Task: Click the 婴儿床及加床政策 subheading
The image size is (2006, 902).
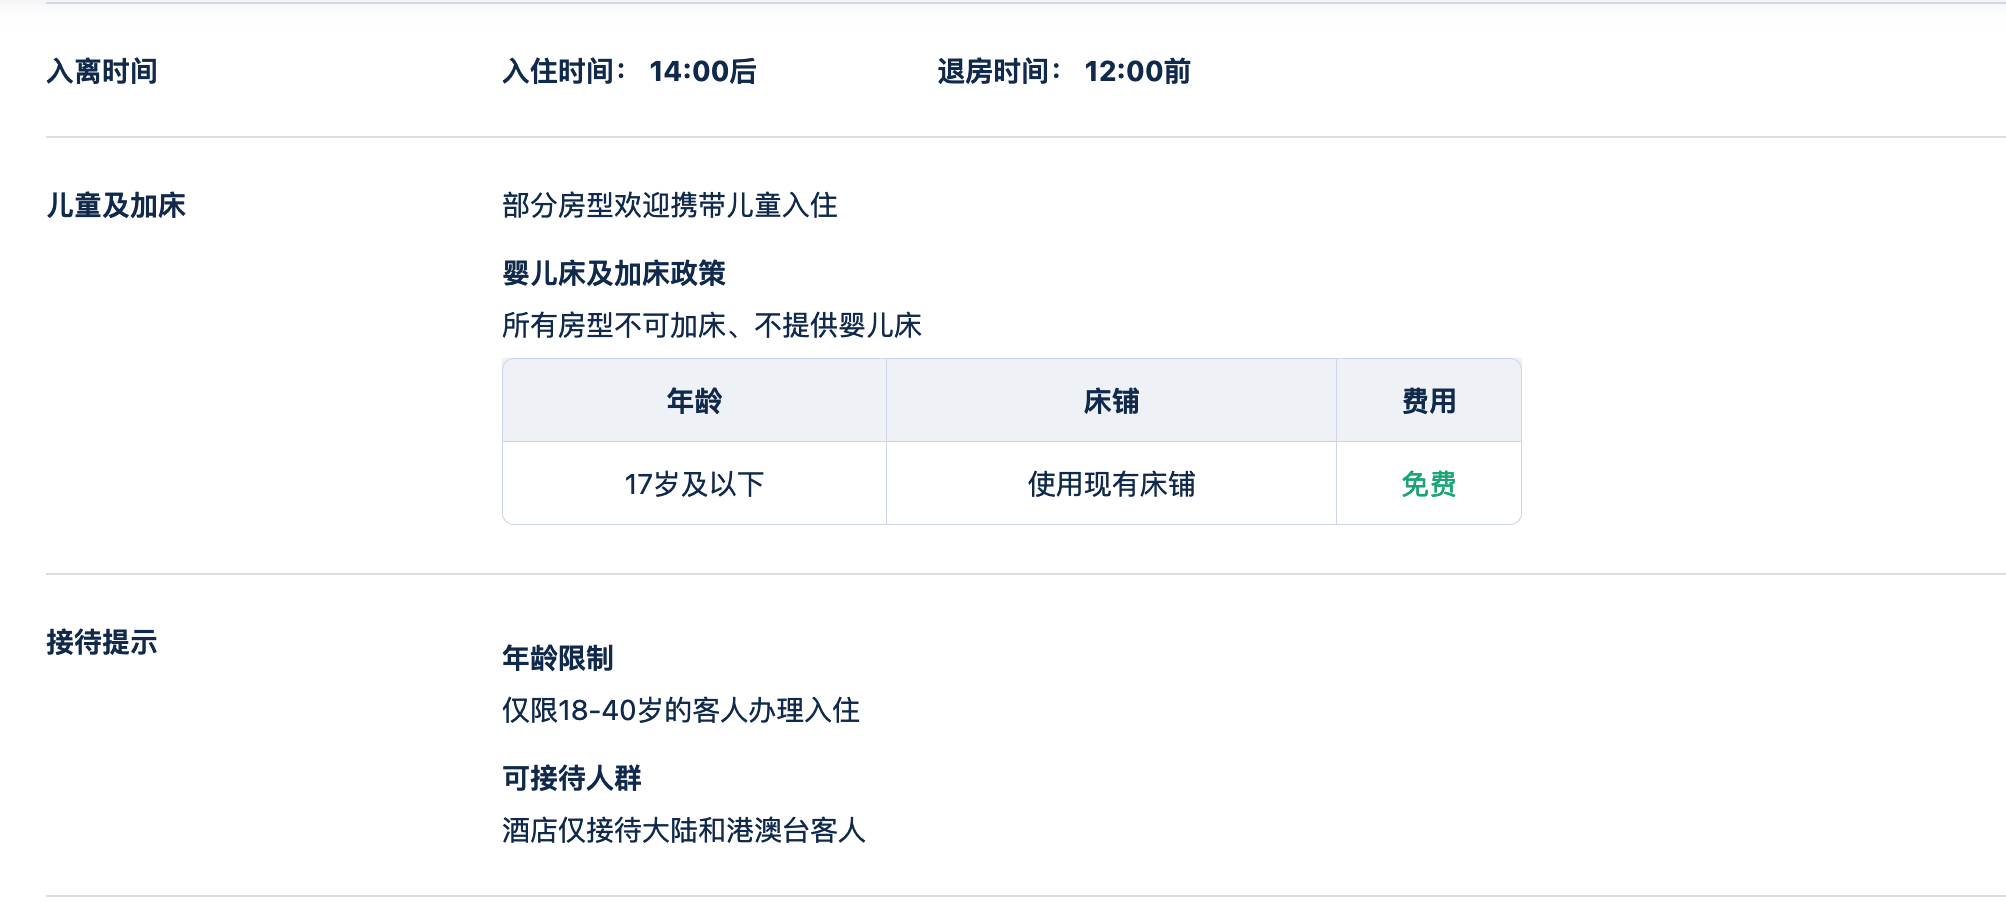Action: tap(614, 274)
